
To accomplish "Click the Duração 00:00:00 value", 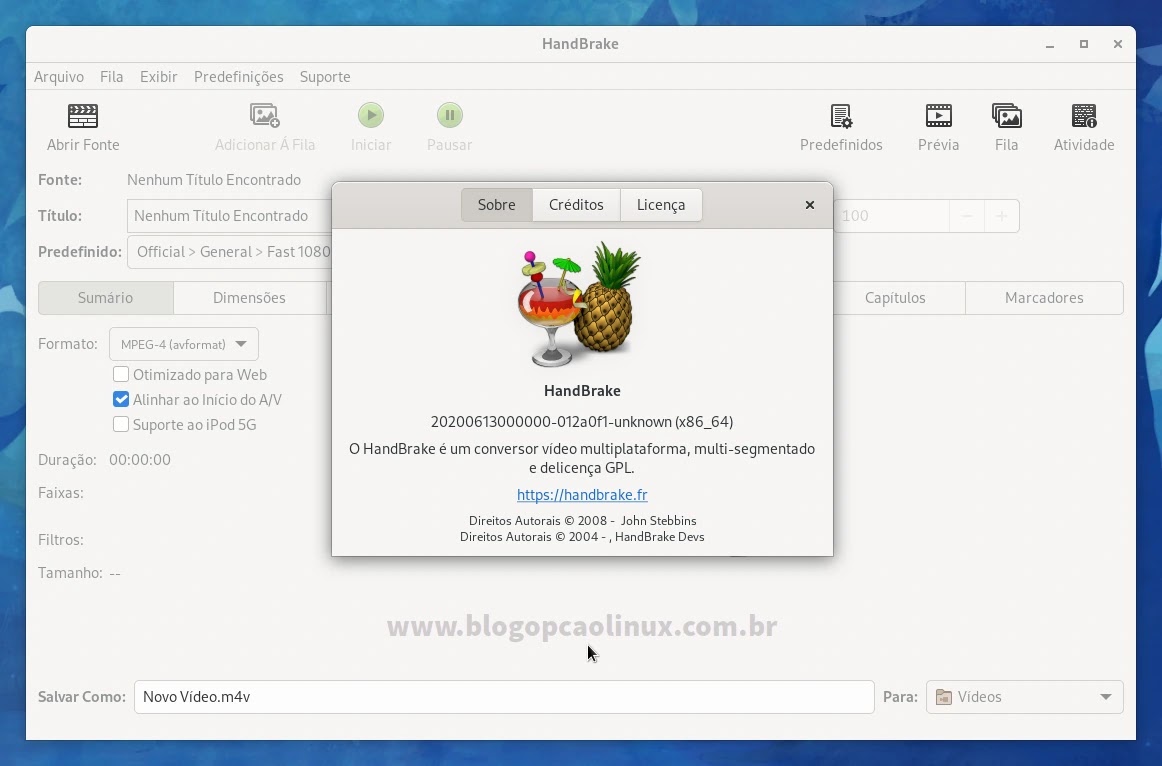I will click(x=139, y=460).
